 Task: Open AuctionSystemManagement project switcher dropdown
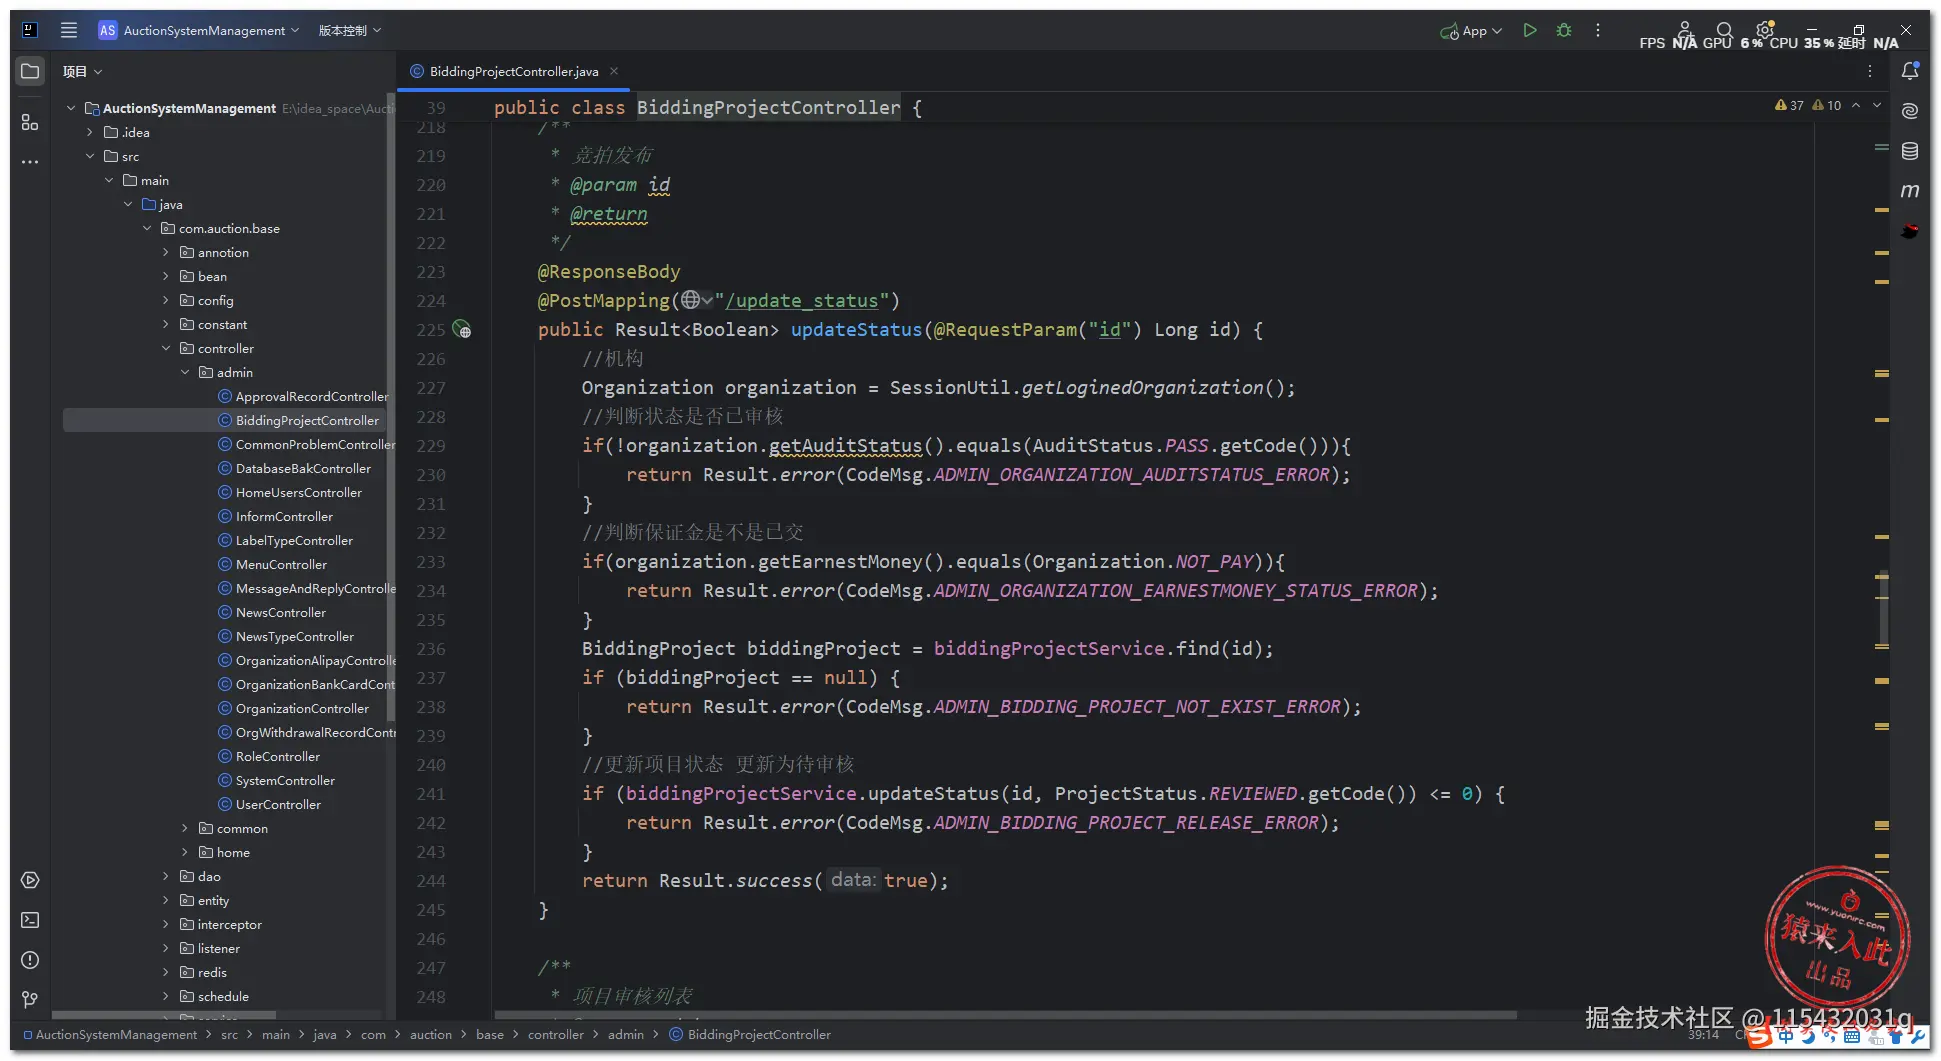200,30
